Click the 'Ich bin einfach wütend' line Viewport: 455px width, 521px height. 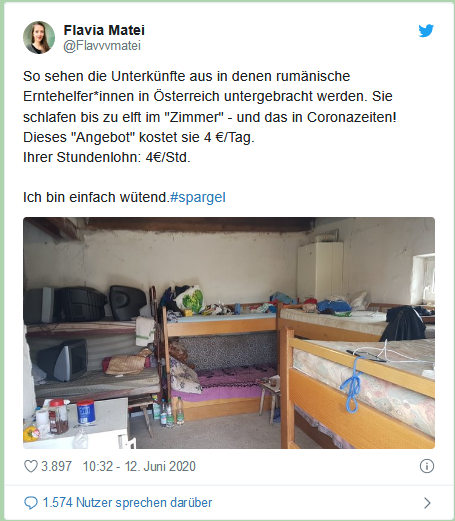point(96,197)
